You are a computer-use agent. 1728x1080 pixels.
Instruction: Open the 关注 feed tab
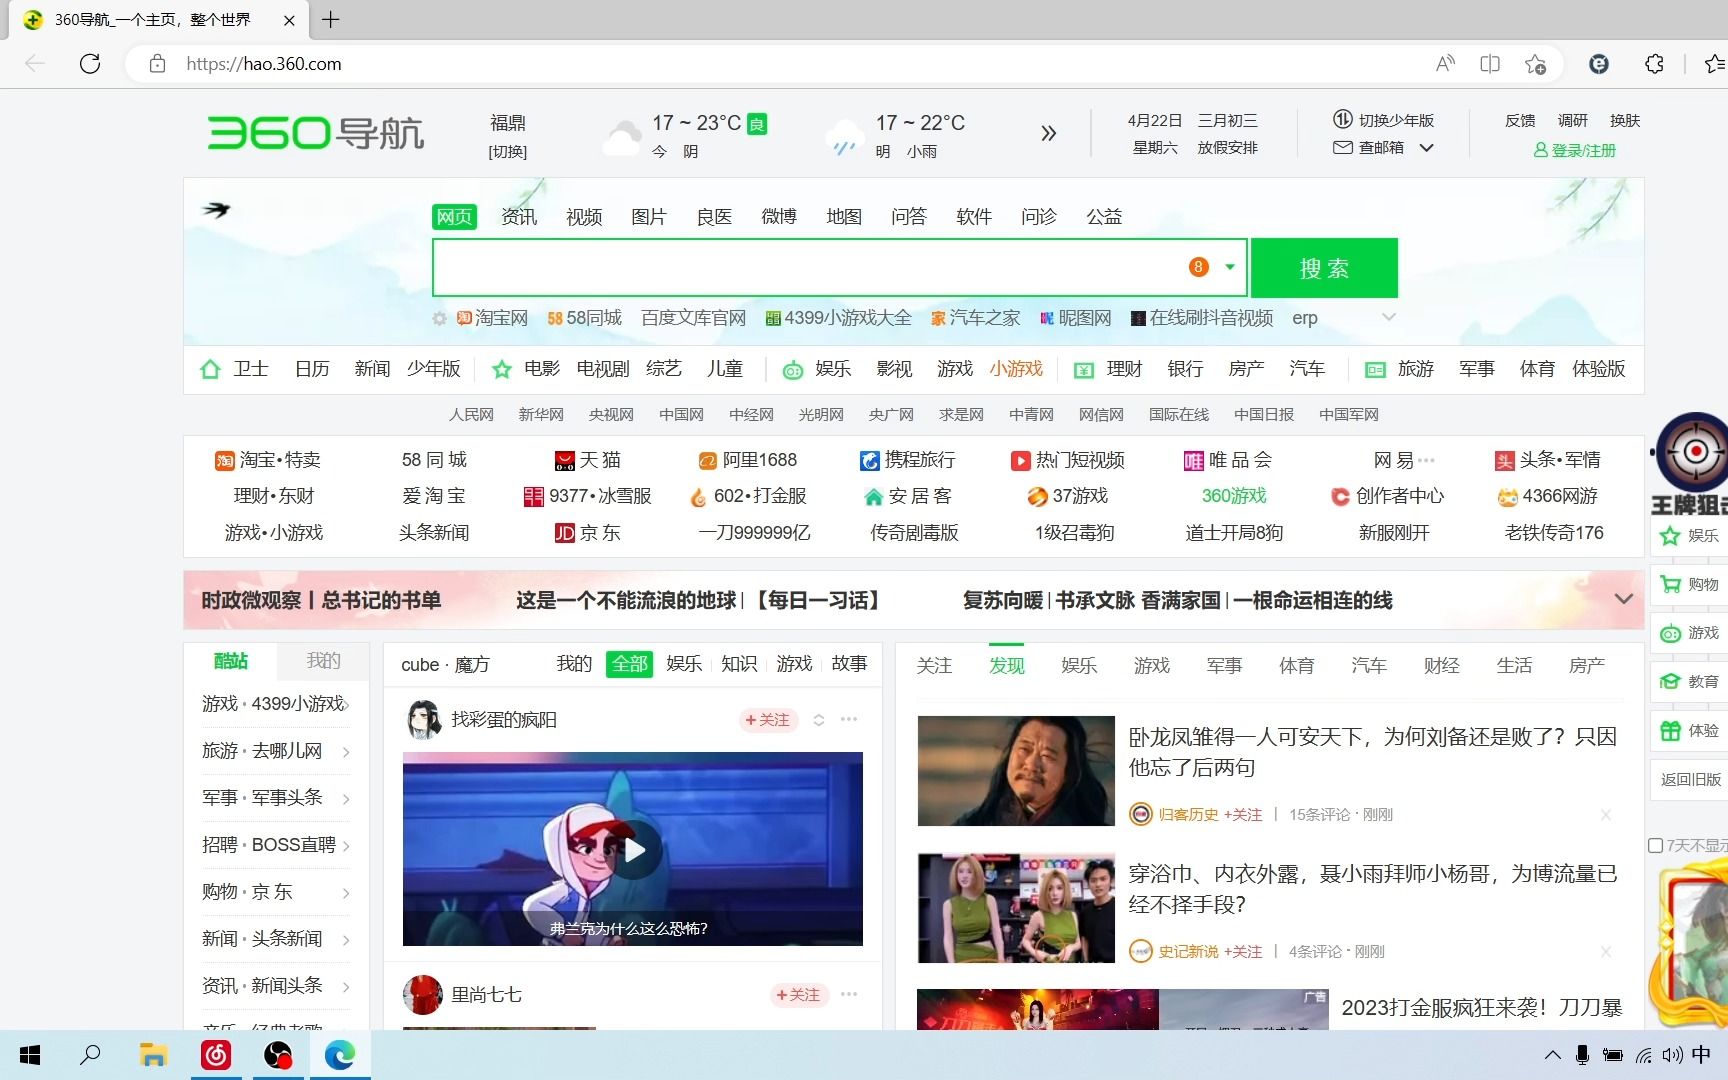click(934, 666)
